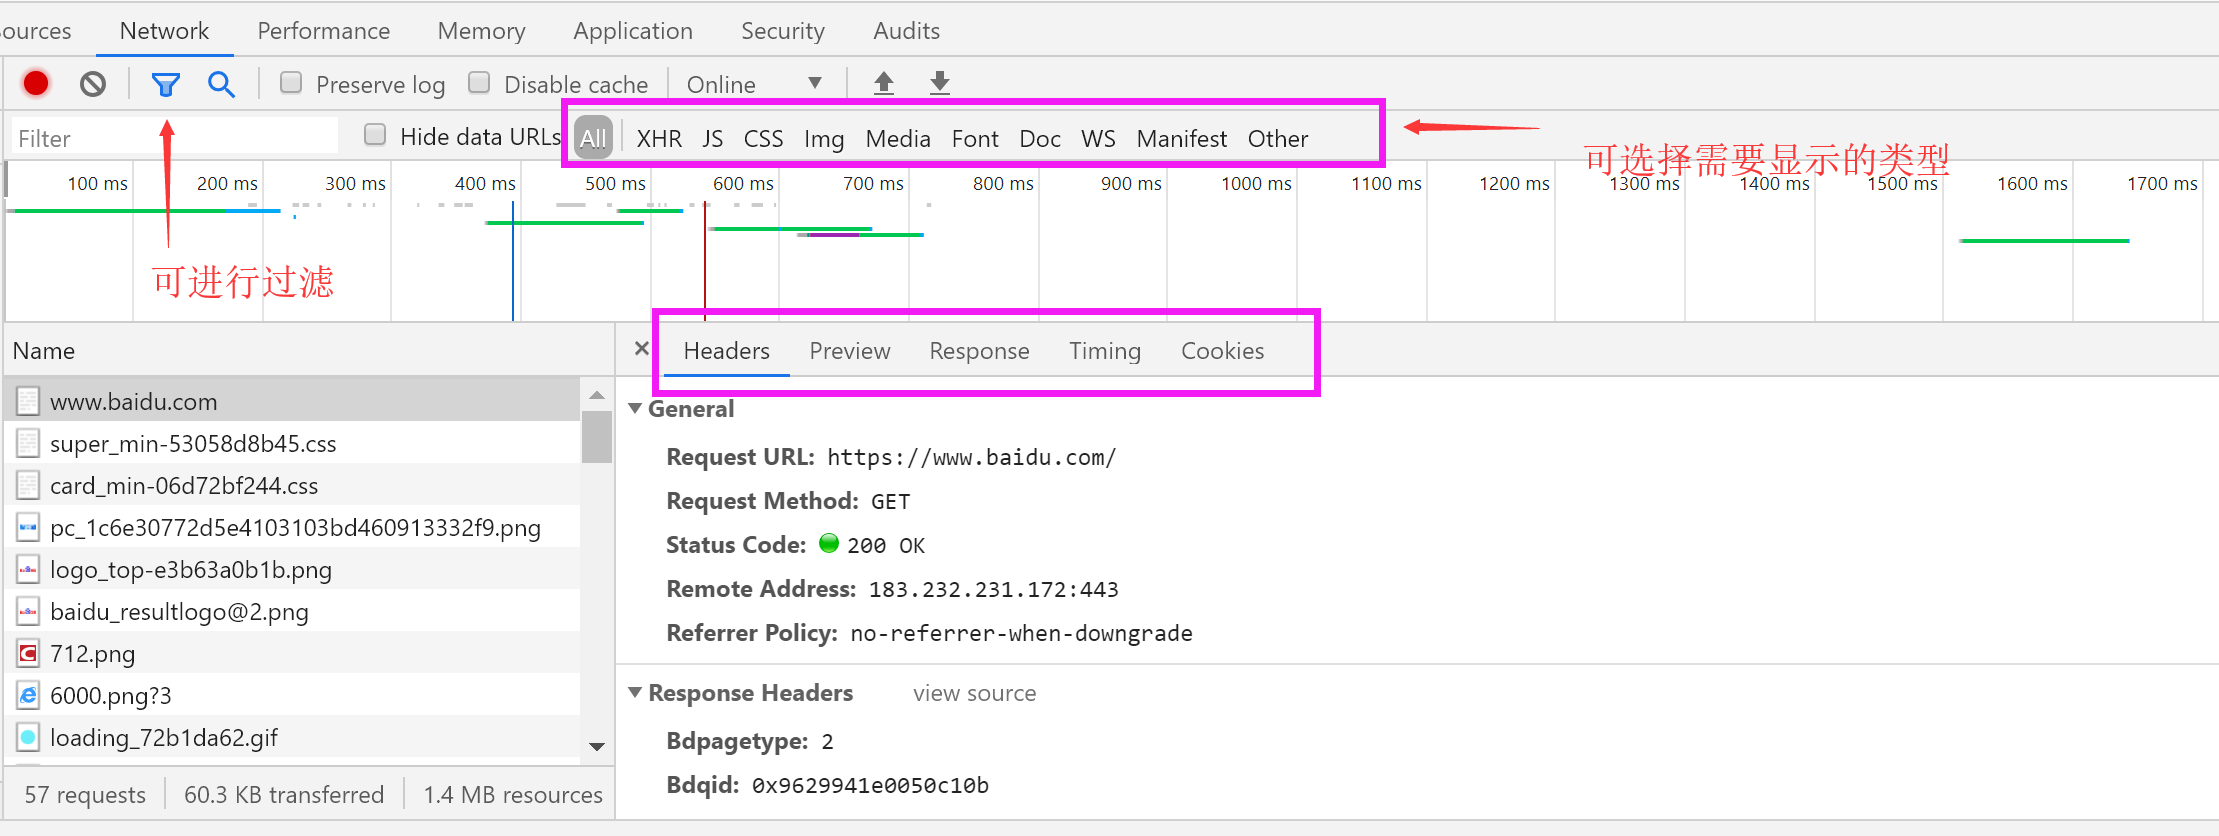Open the network search magnifier
Viewport: 2219px width, 836px height.
(221, 85)
